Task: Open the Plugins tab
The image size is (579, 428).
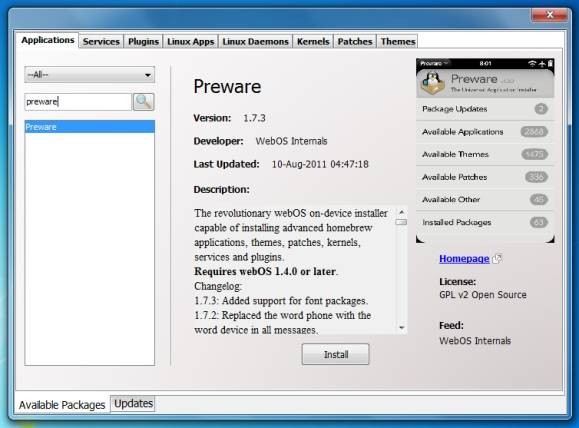Action: (143, 41)
